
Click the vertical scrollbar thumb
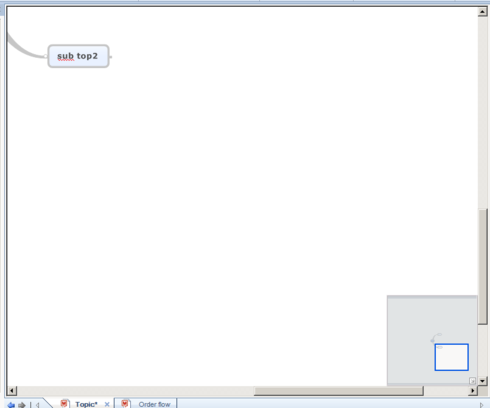click(x=483, y=266)
